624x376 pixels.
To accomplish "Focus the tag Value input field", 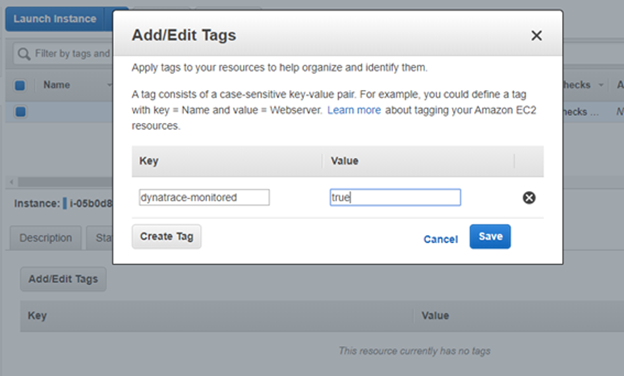I will [395, 197].
